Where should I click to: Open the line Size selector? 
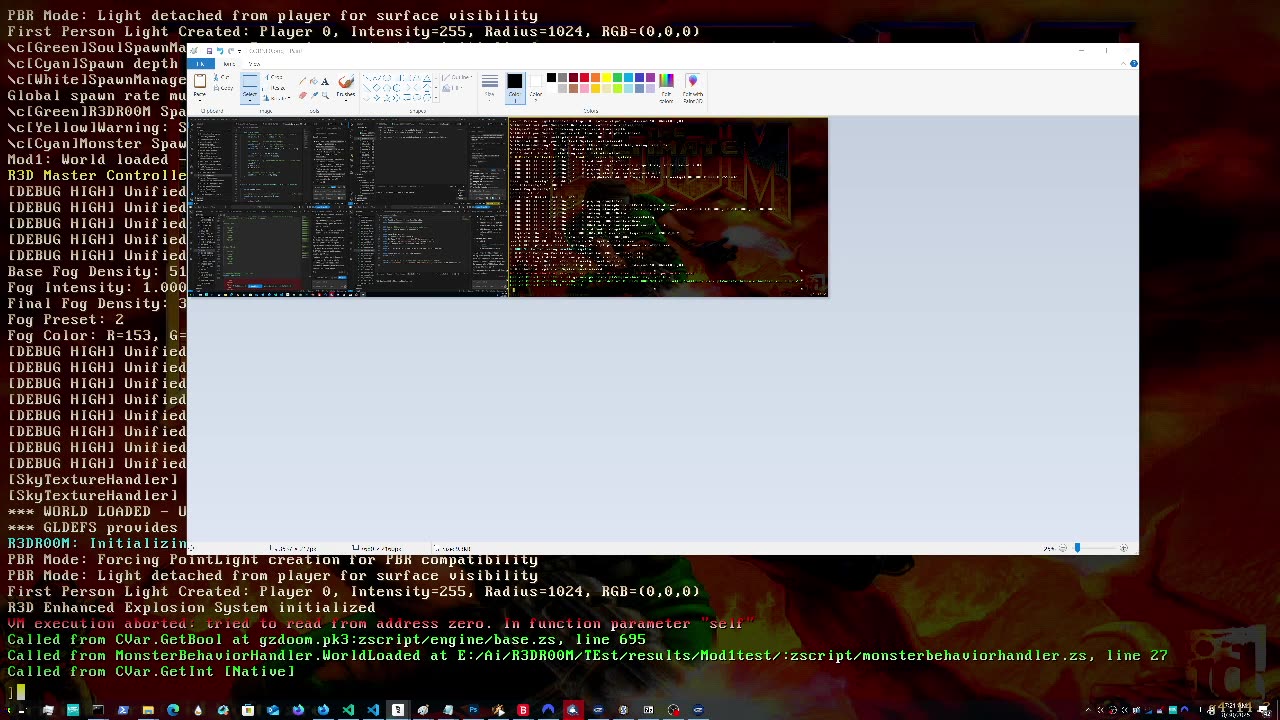pos(489,86)
